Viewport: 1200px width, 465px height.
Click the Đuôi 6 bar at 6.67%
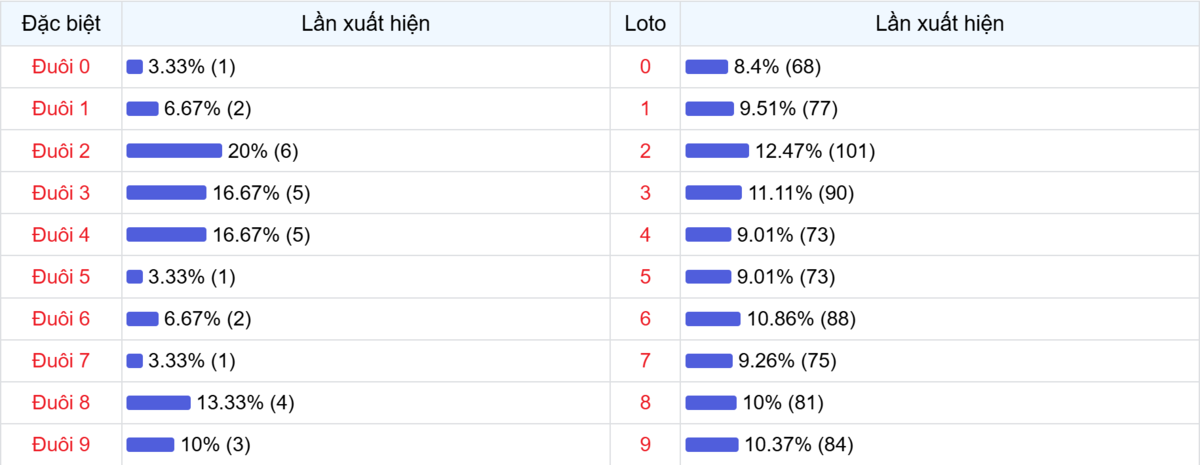[142, 319]
